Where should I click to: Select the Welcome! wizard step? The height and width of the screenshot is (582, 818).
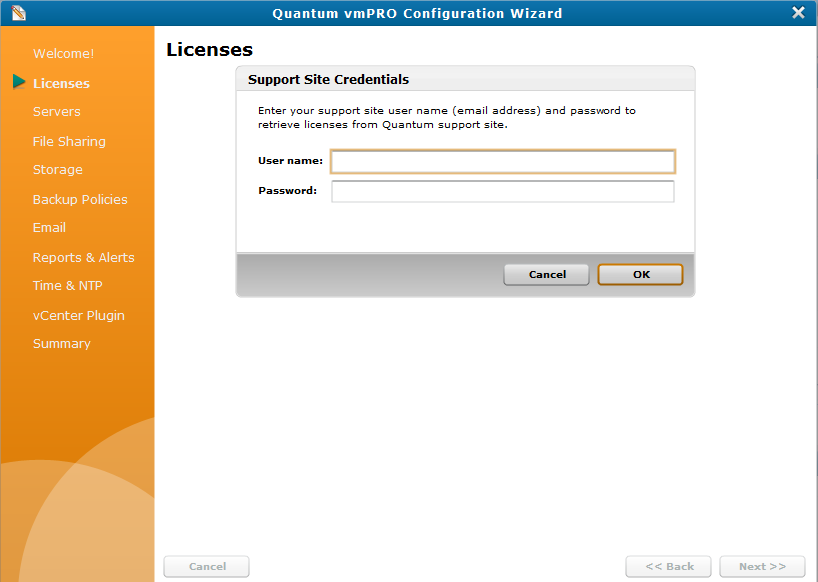coord(63,53)
